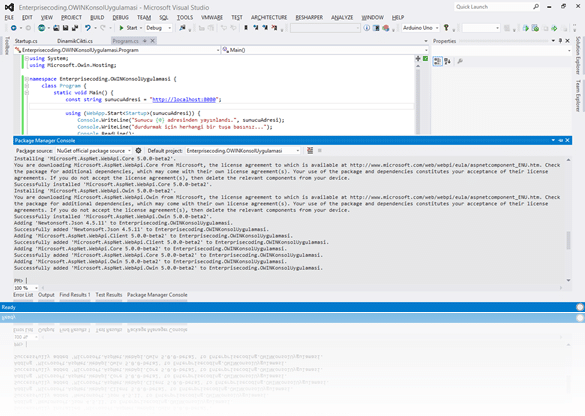The image size is (585, 416).
Task: Start debugging with the green Start button
Action: [x=128, y=28]
